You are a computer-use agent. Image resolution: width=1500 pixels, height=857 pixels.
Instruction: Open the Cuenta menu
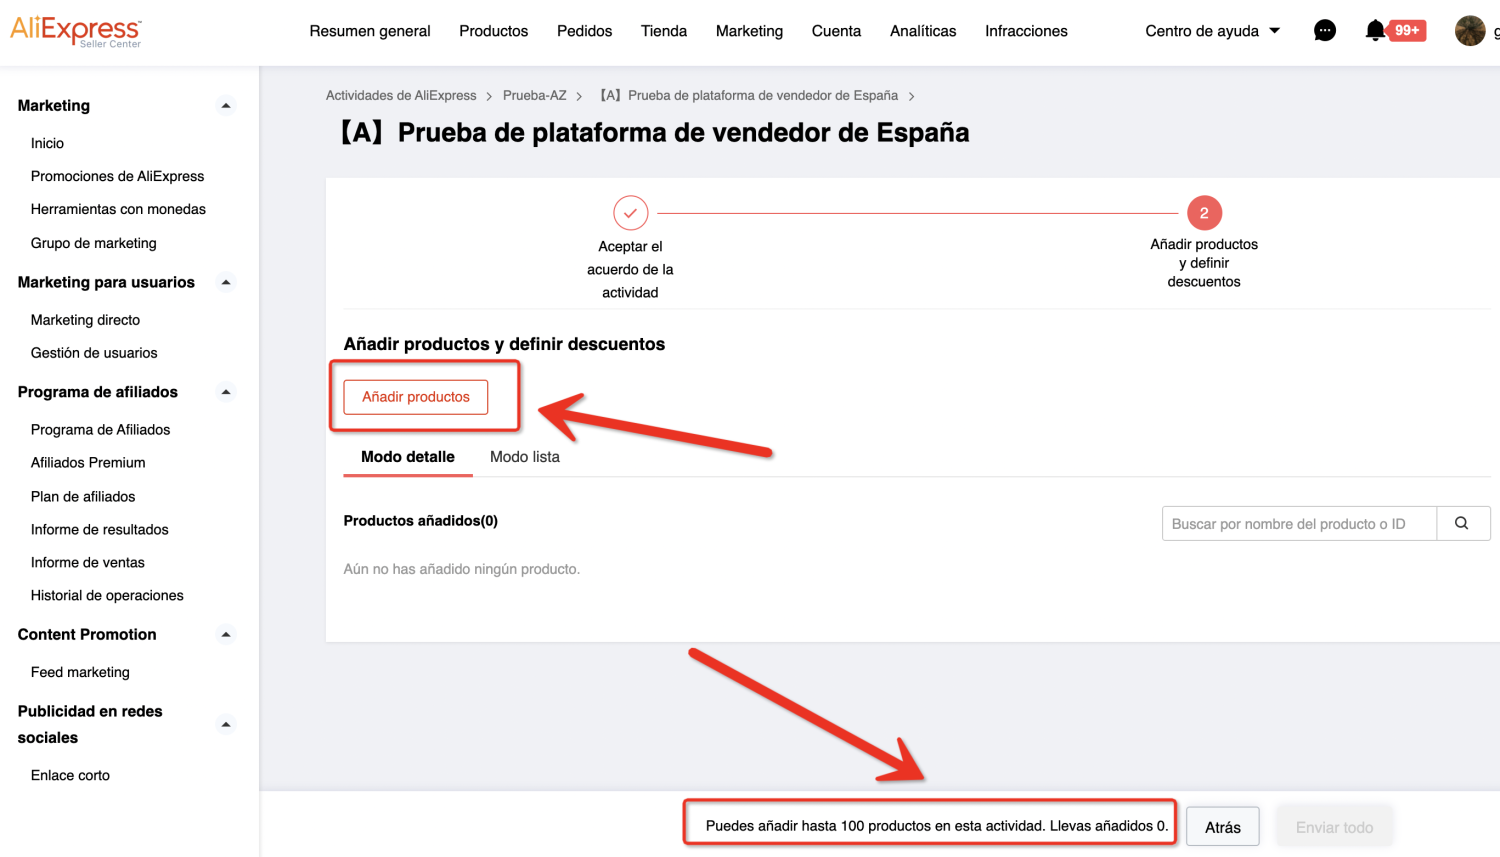[836, 31]
